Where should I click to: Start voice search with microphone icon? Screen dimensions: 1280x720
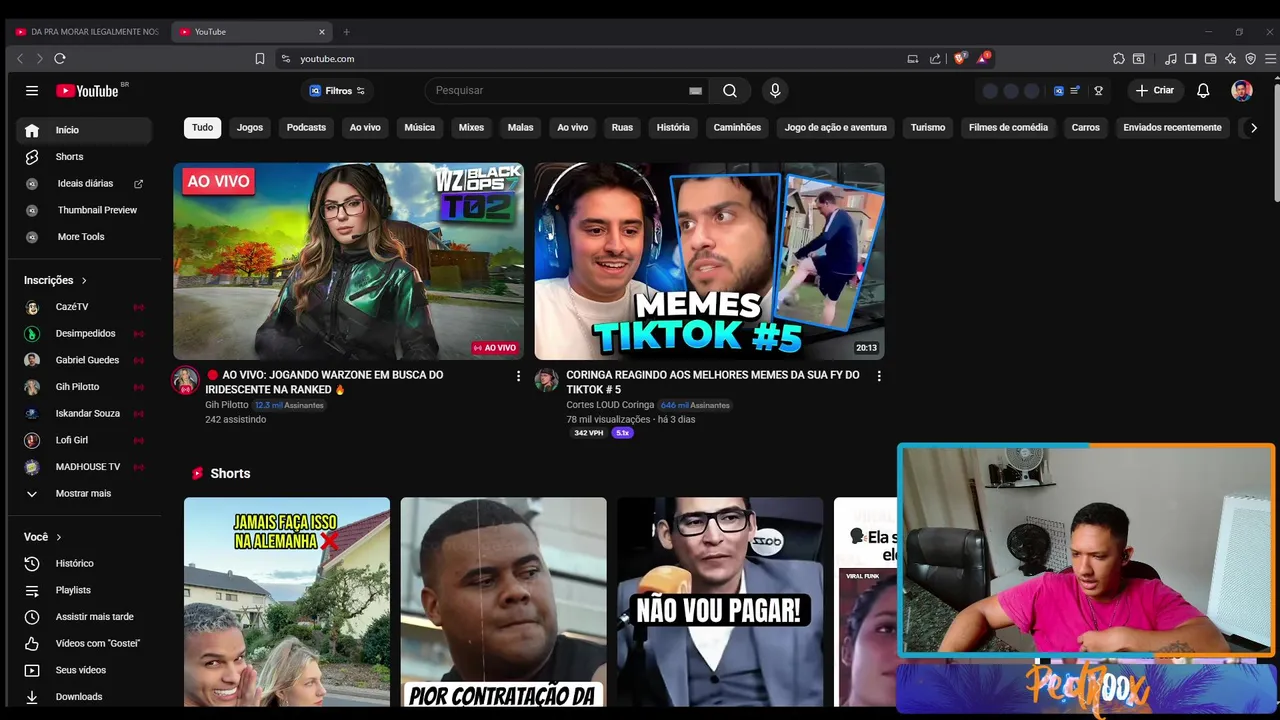pos(775,90)
